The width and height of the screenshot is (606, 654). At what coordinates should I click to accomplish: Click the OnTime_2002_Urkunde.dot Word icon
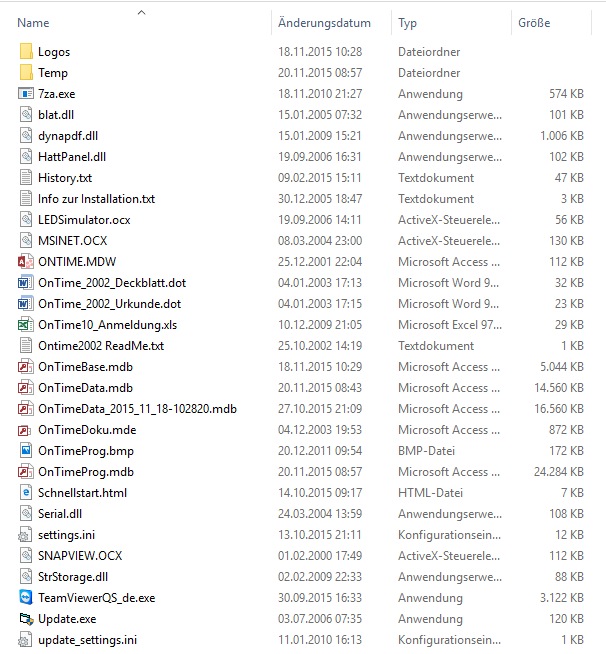tap(26, 304)
